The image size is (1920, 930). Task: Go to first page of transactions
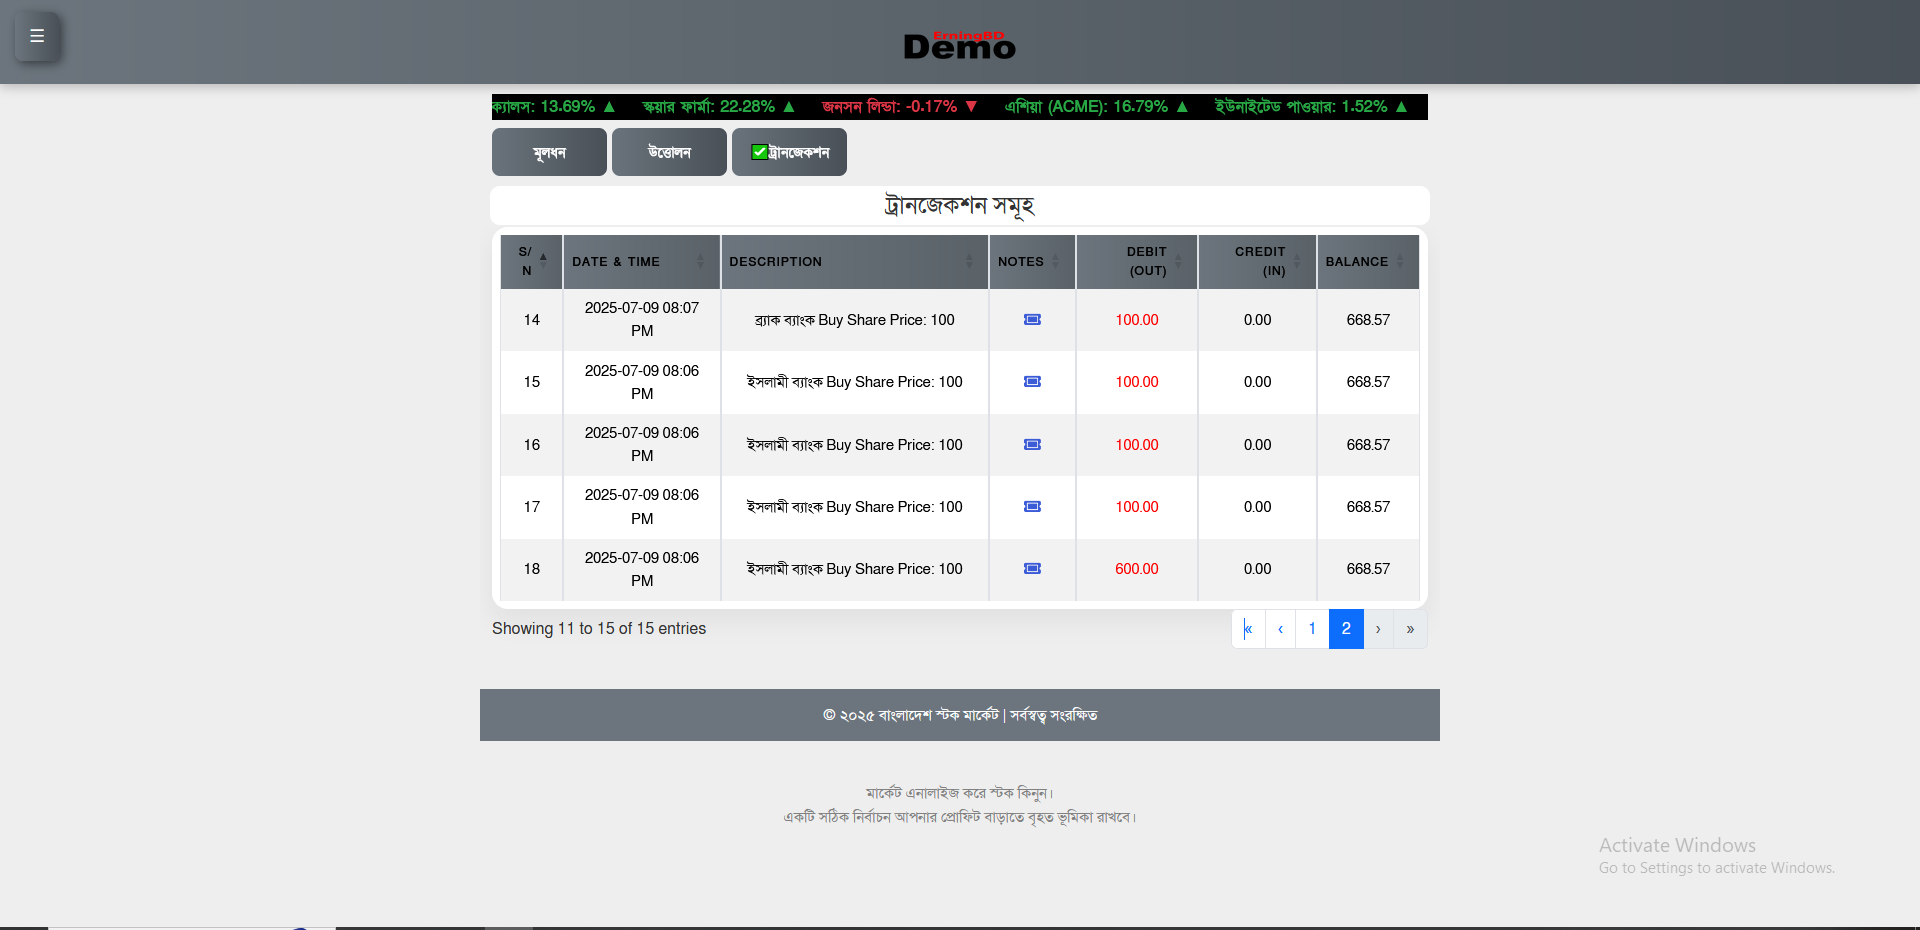1248,629
